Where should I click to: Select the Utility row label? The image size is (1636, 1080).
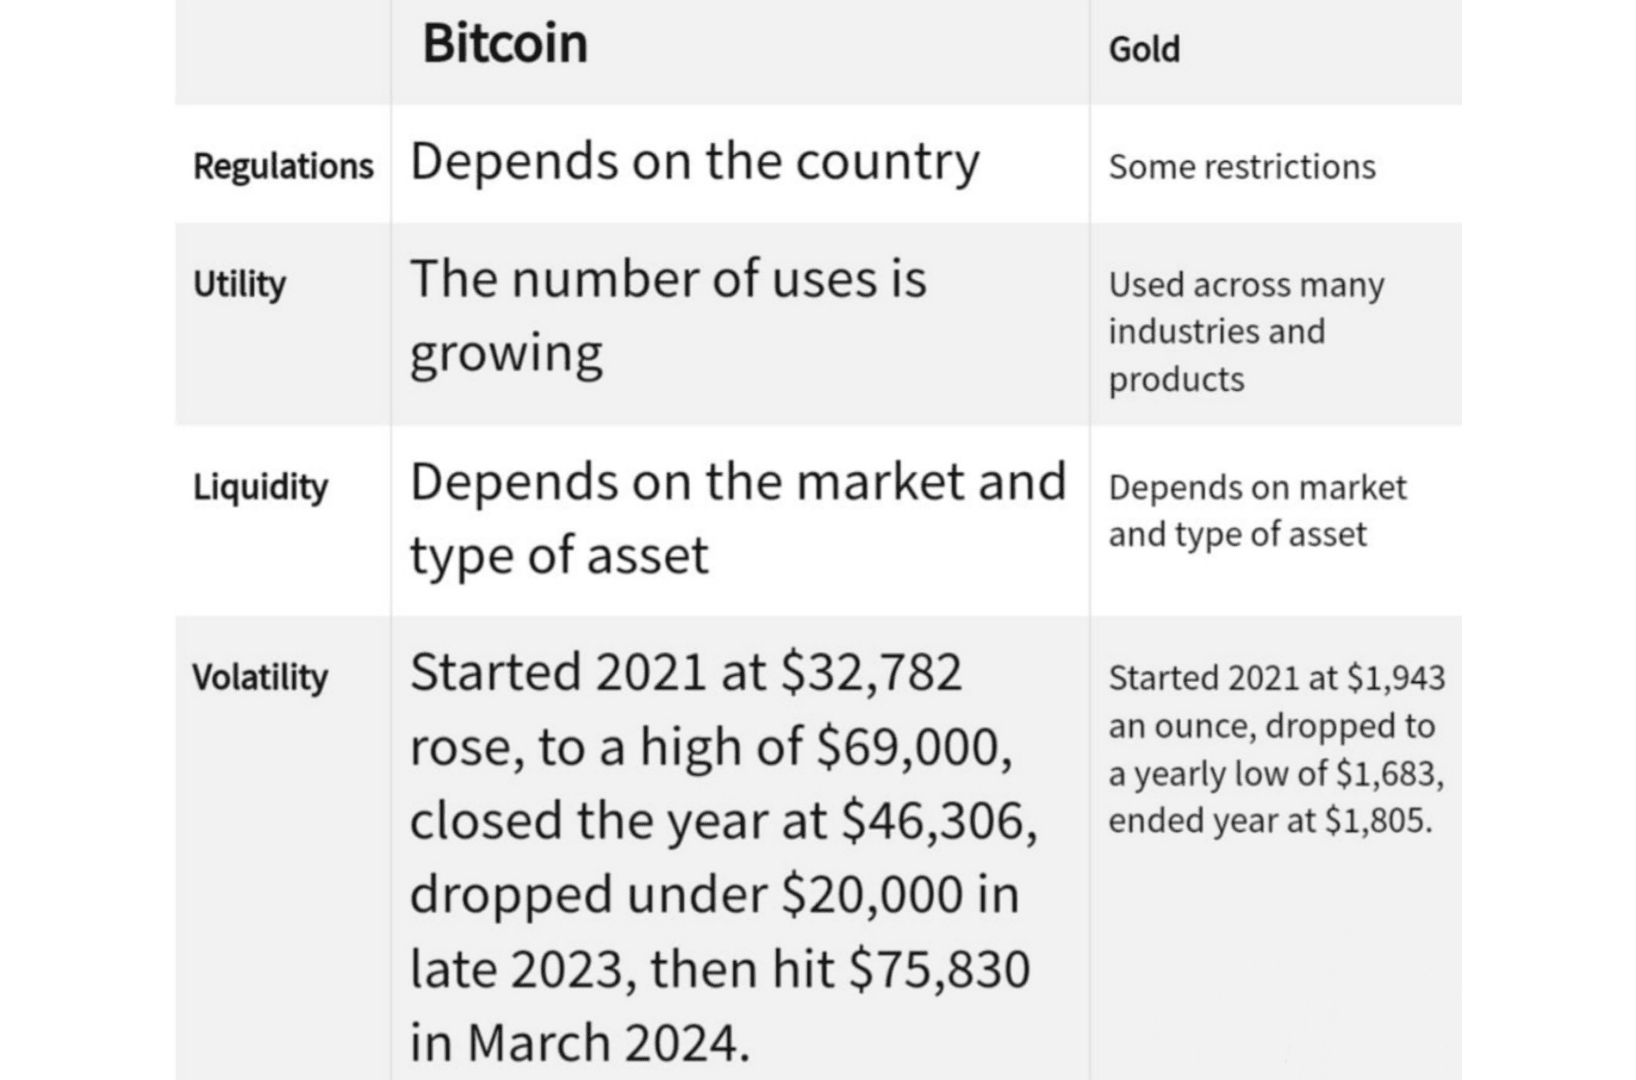[239, 284]
